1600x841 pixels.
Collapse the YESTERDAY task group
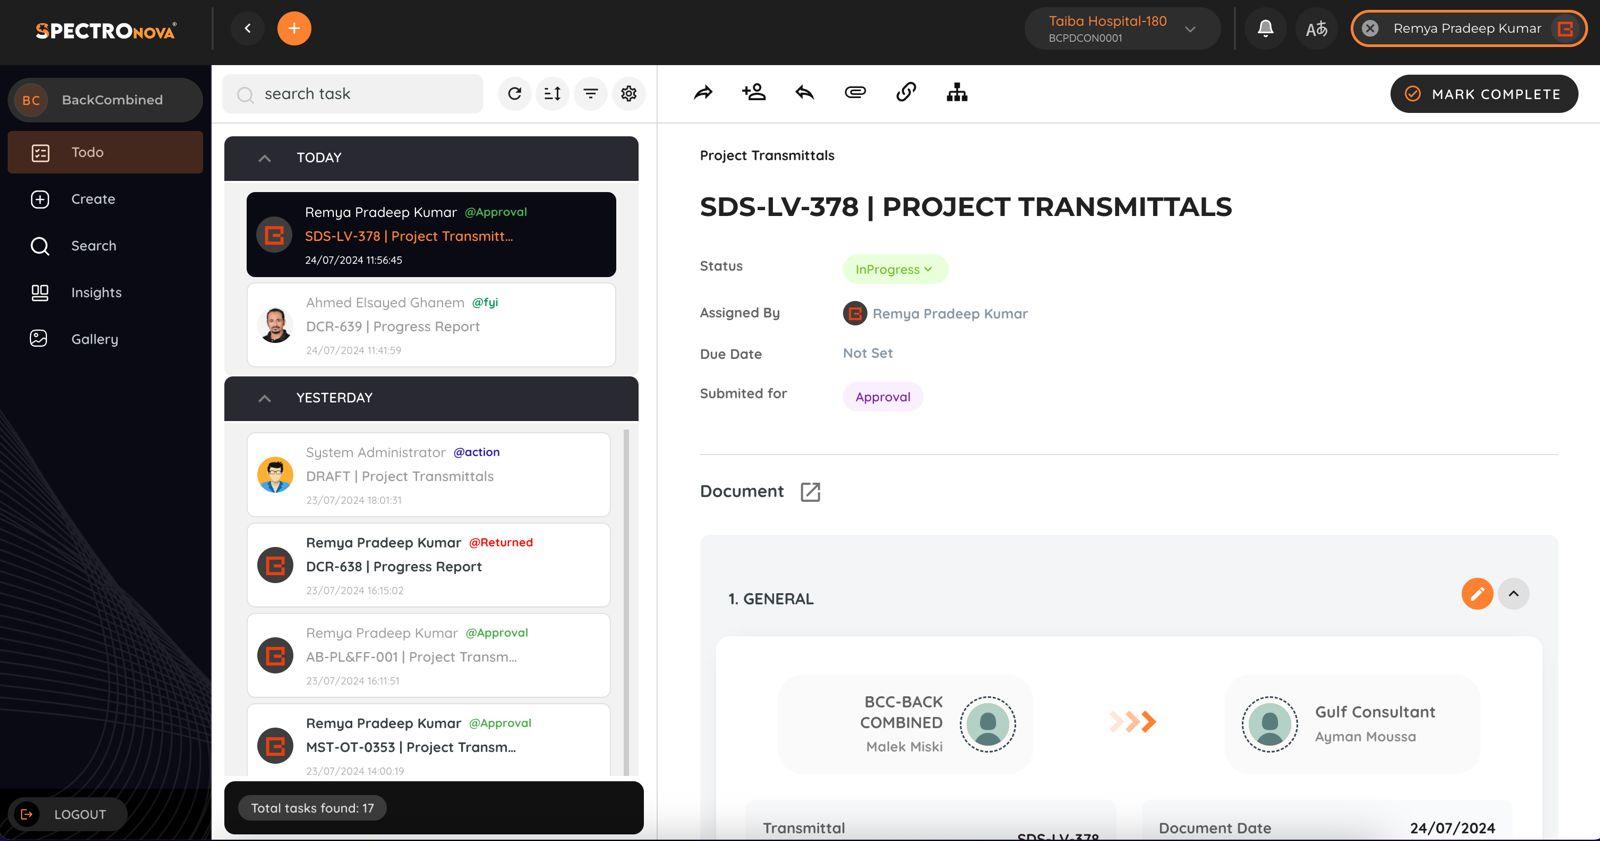(x=264, y=398)
